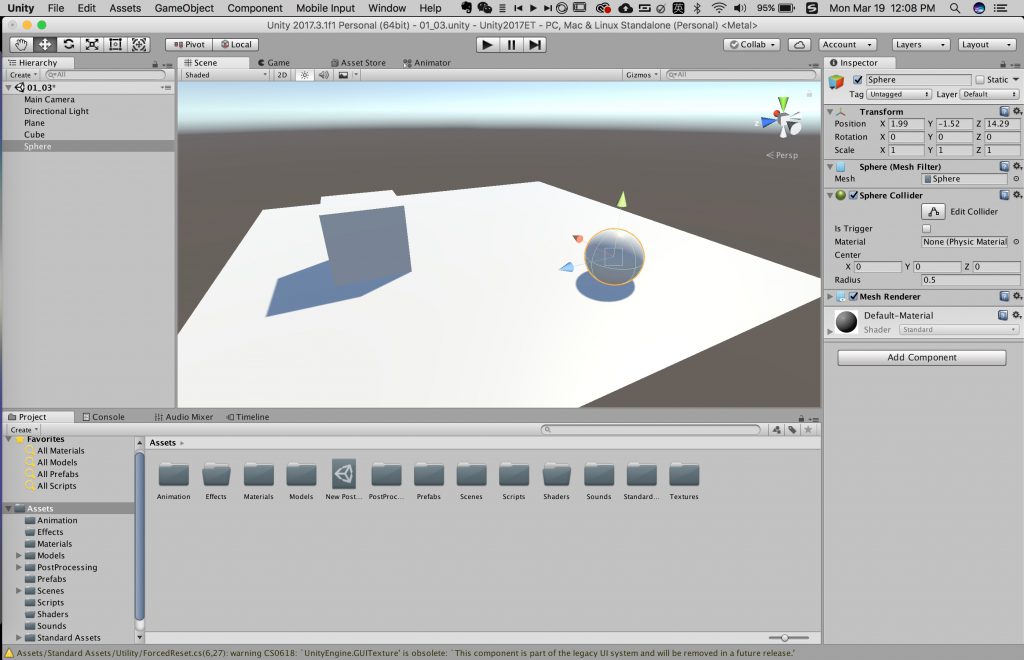1024x660 pixels.
Task: Select the Rotate tool
Action: click(68, 44)
